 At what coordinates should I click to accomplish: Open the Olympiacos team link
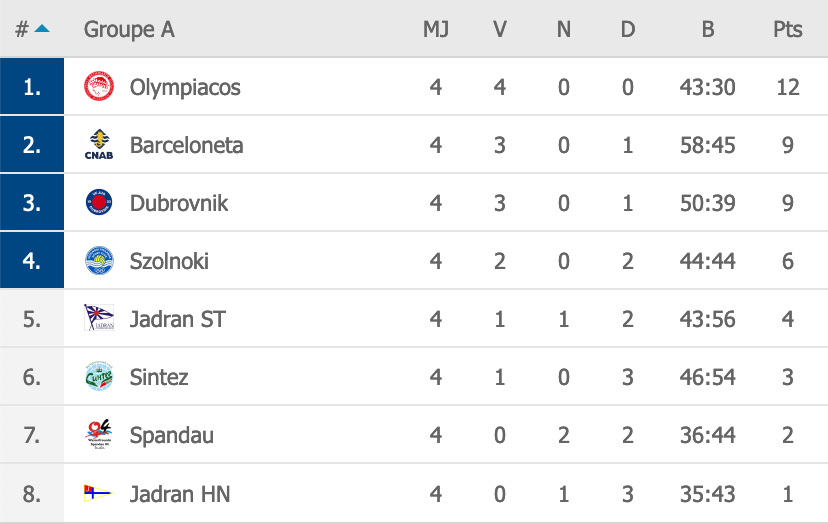pyautogui.click(x=185, y=87)
